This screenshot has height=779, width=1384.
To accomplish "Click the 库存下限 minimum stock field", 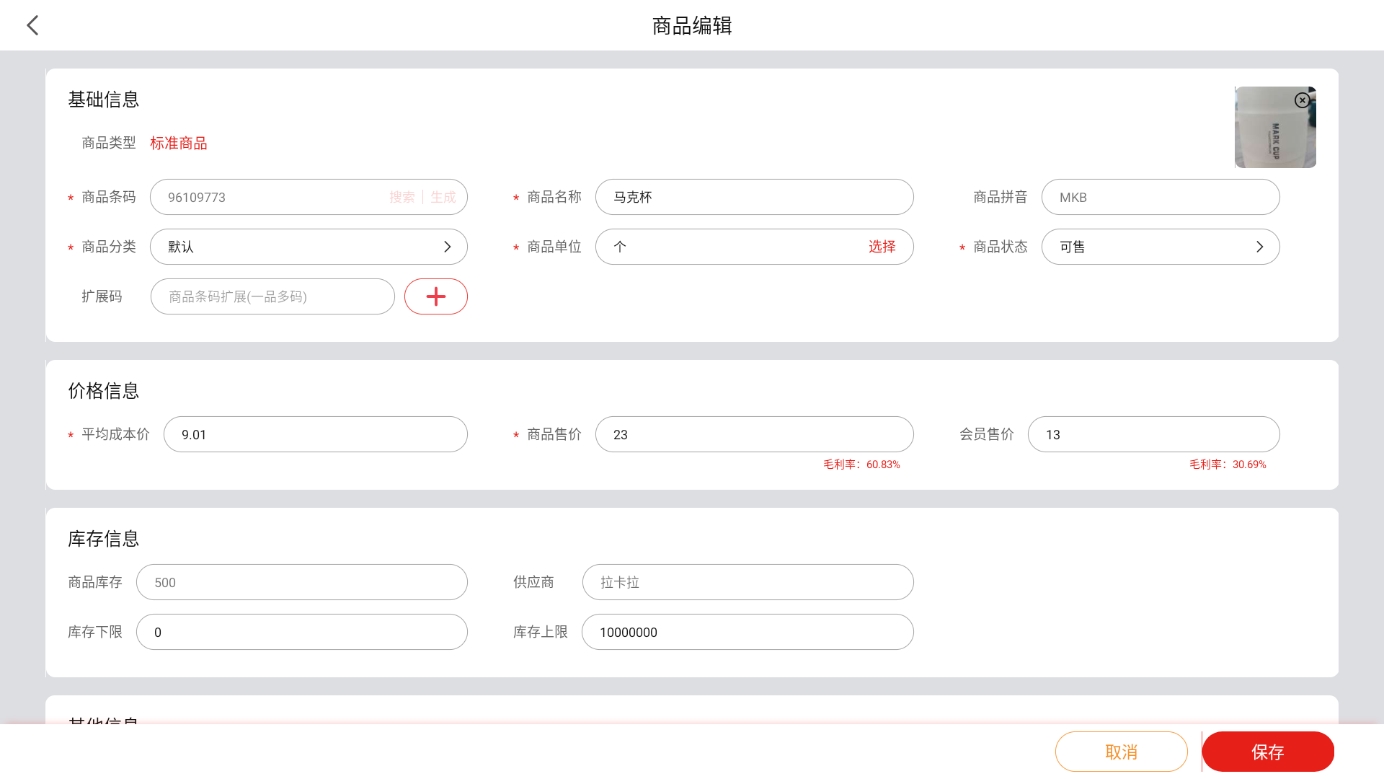I will pyautogui.click(x=301, y=632).
